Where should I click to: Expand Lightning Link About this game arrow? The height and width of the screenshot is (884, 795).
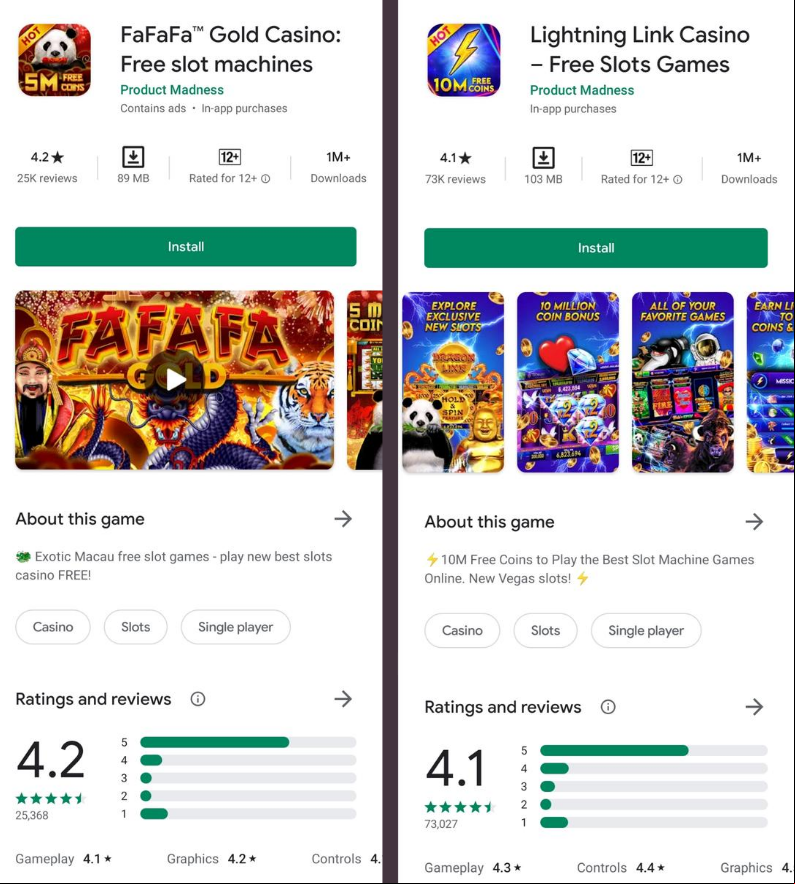tap(754, 521)
